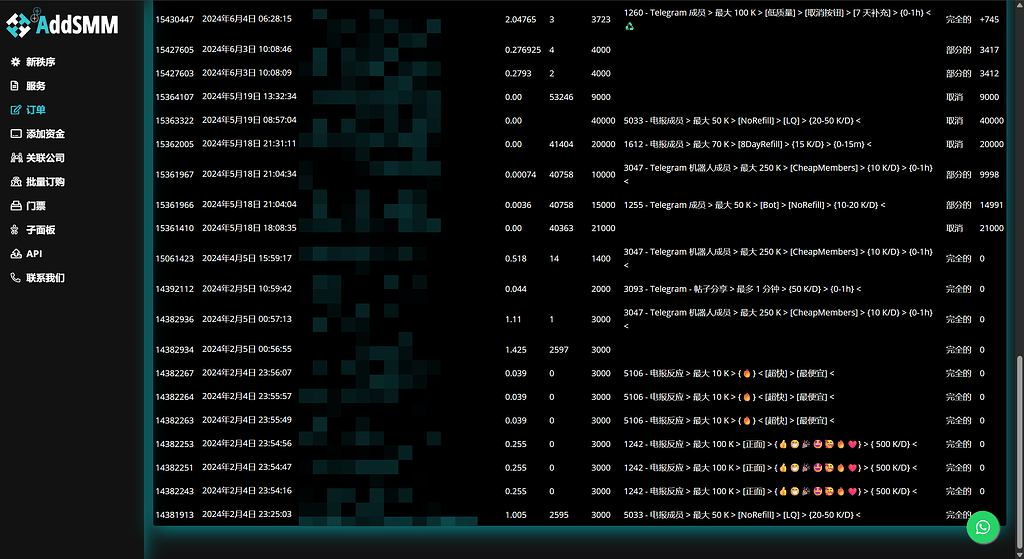Click the AddSMM logo
The image size is (1024, 559).
pos(62,25)
